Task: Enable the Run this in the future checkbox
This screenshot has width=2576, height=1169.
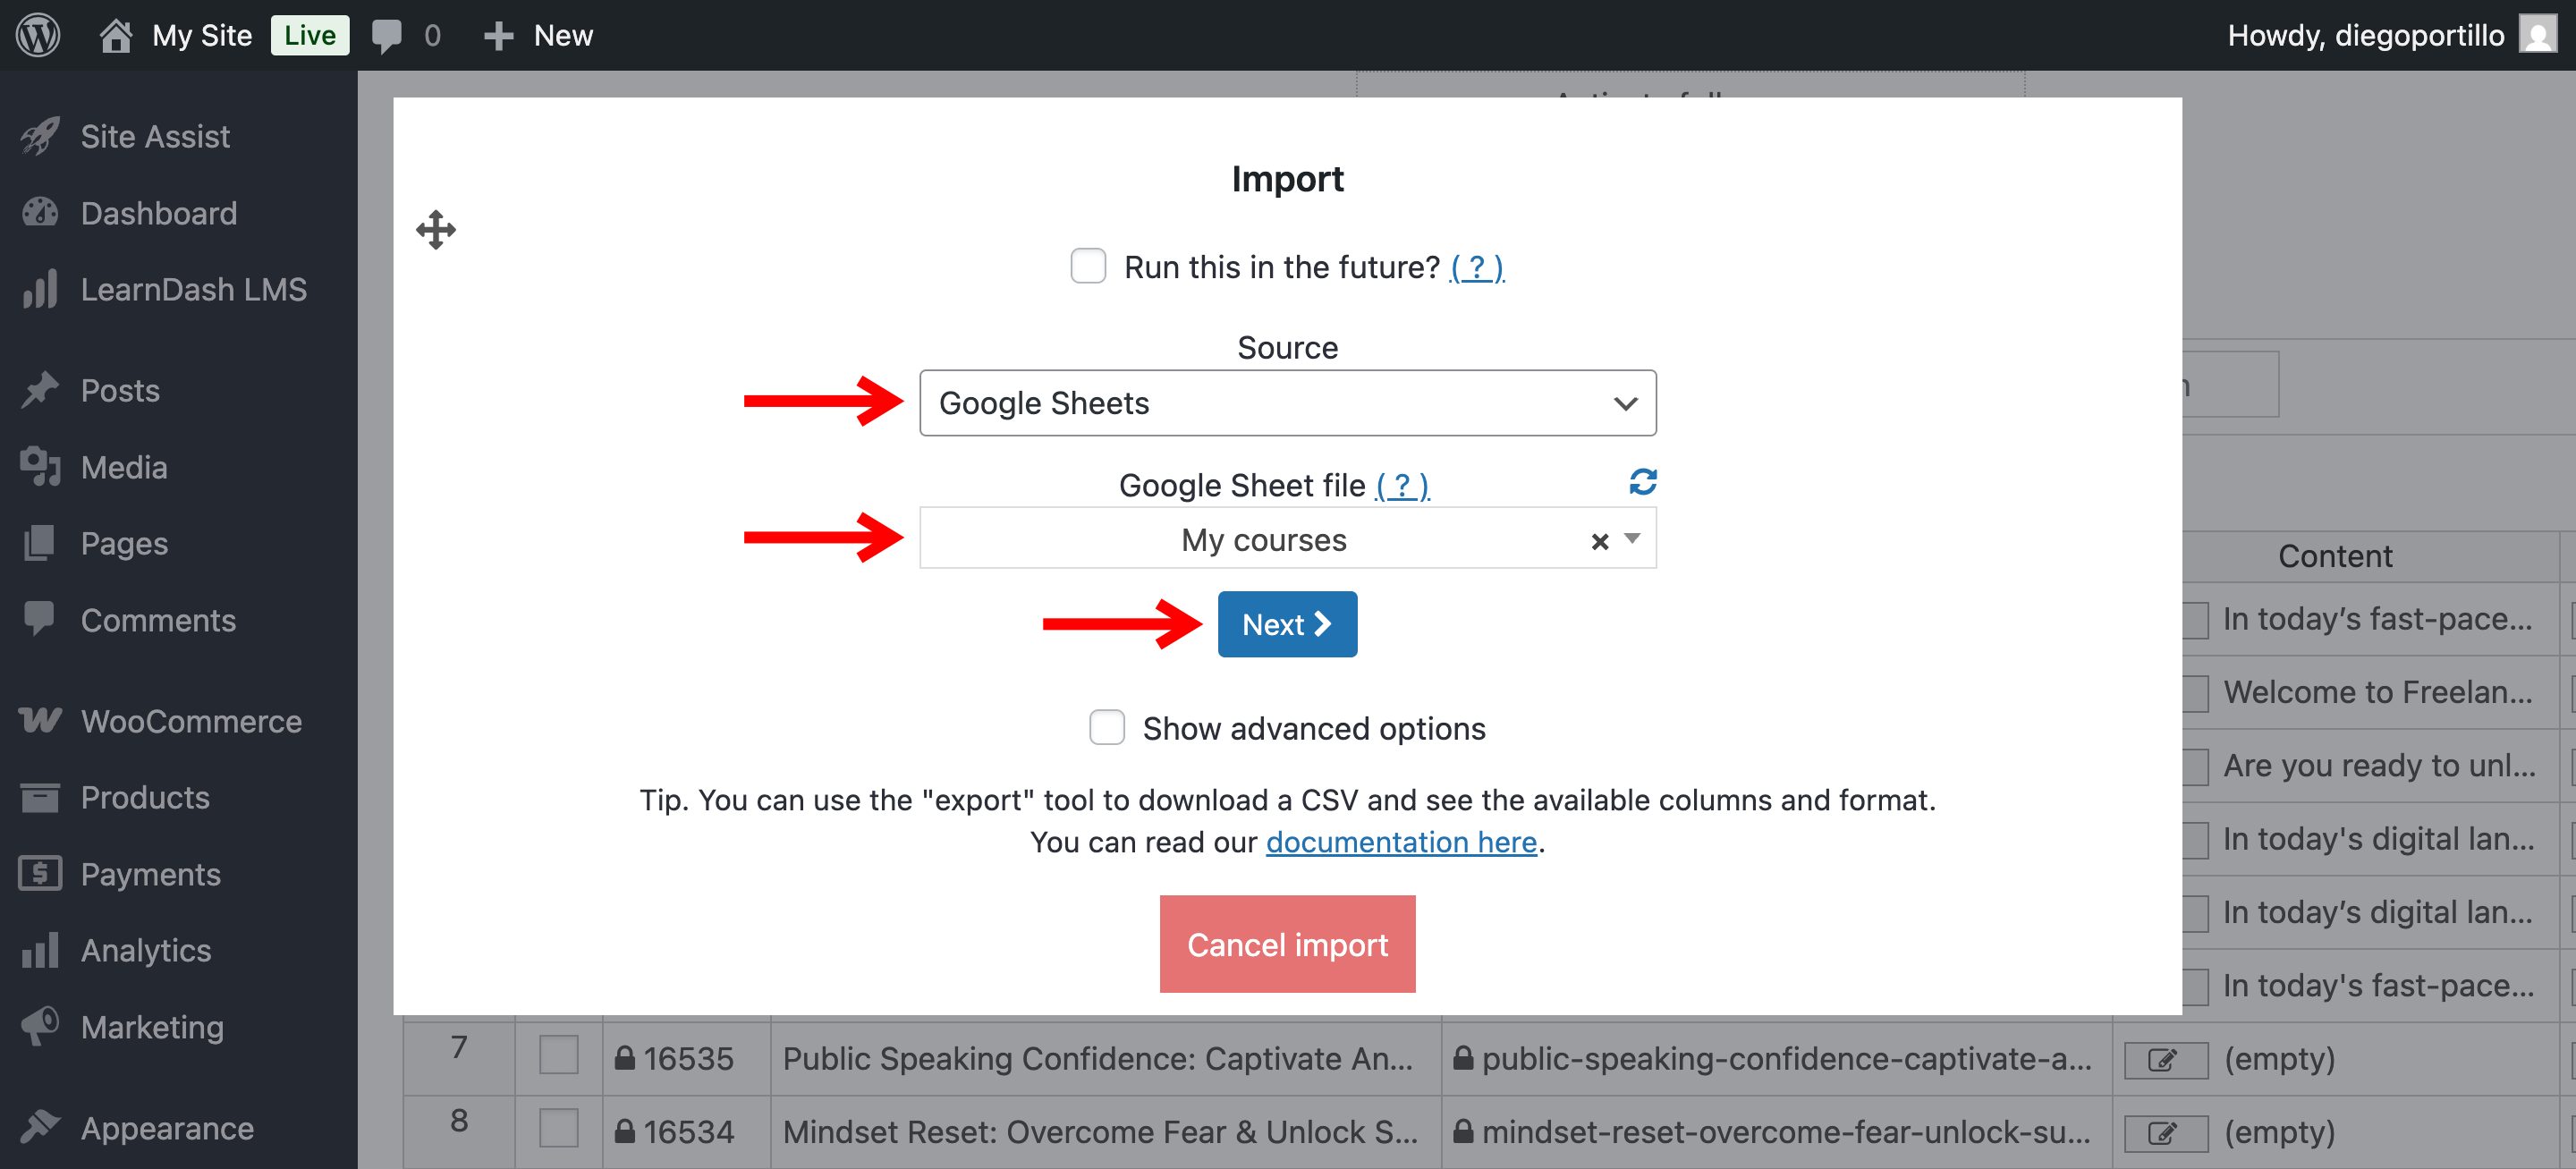Action: [x=1088, y=267]
